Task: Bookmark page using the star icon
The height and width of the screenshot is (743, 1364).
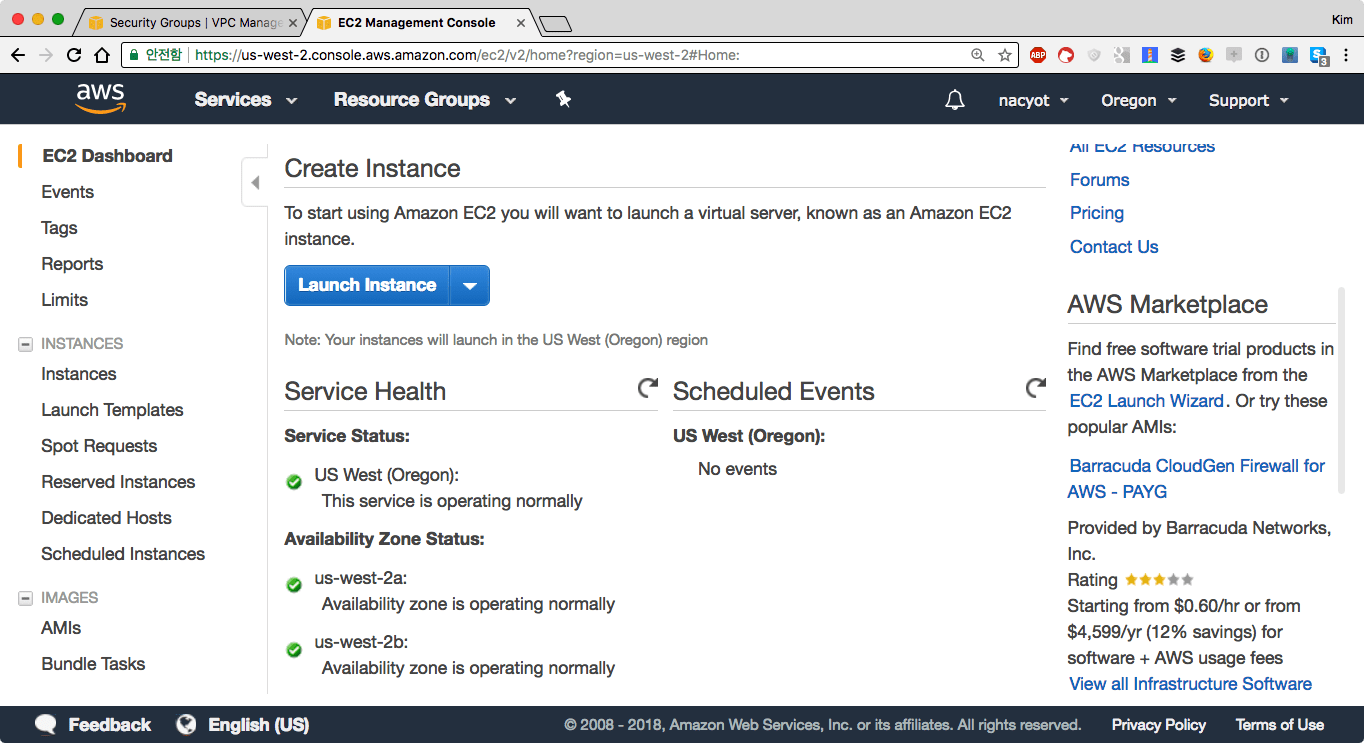Action: (1004, 55)
